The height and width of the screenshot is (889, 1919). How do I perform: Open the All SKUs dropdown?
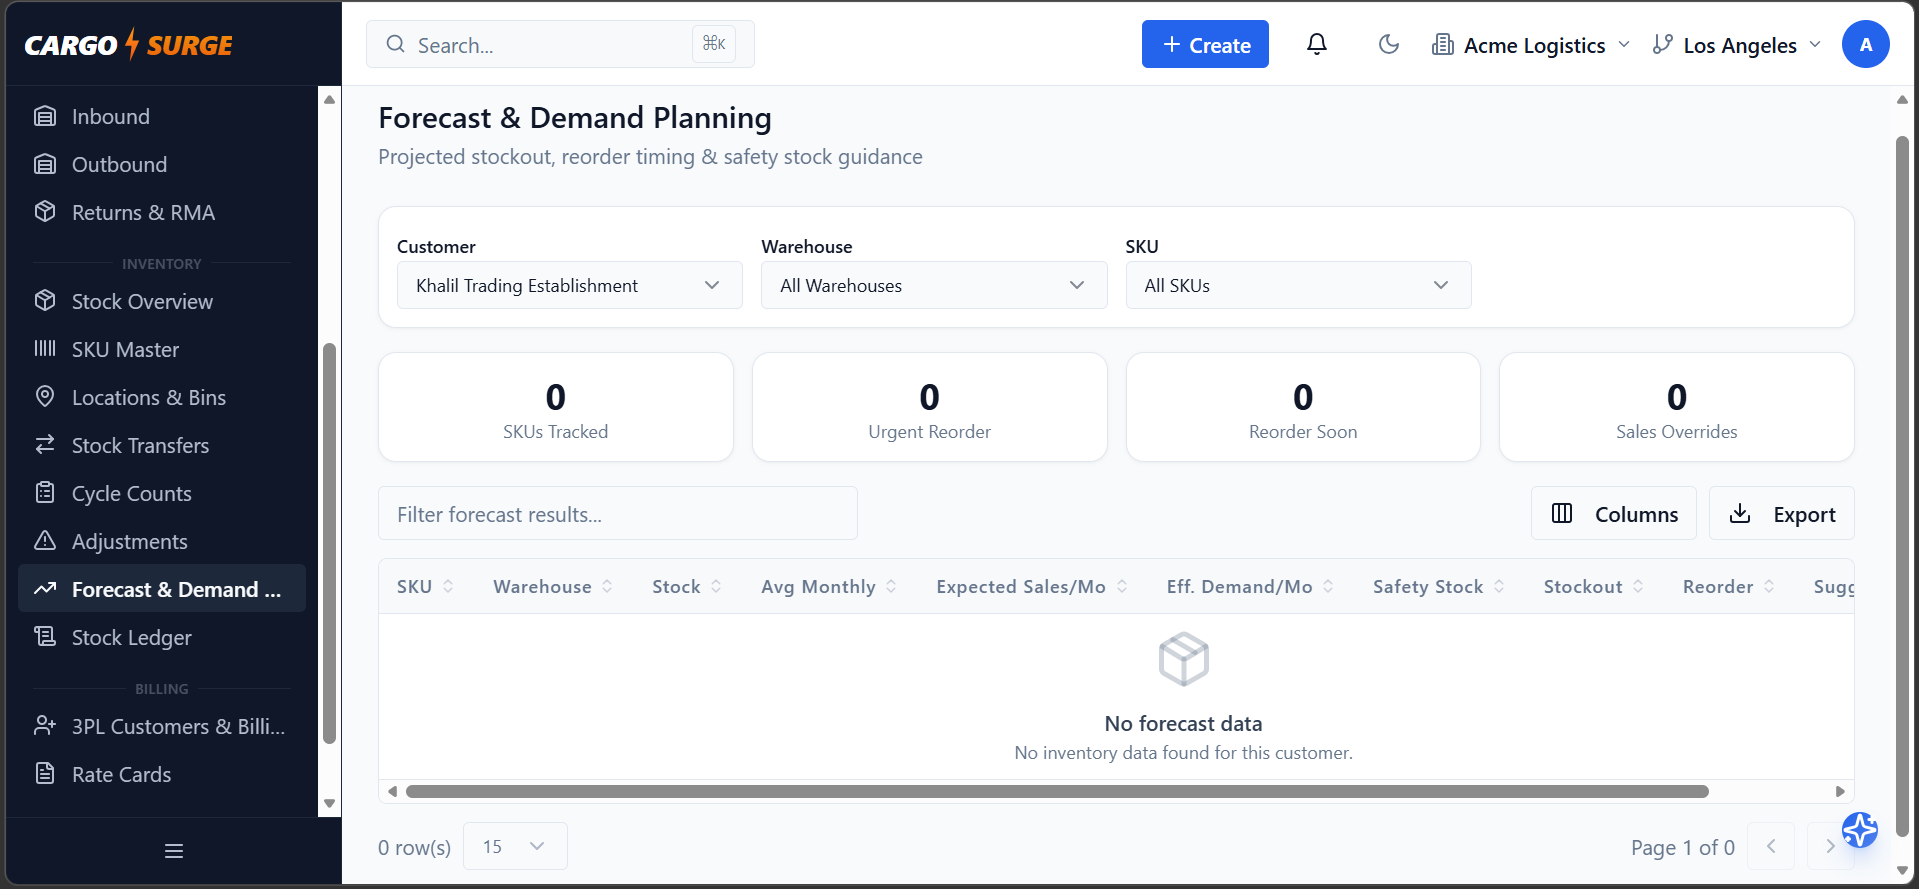[x=1298, y=285]
